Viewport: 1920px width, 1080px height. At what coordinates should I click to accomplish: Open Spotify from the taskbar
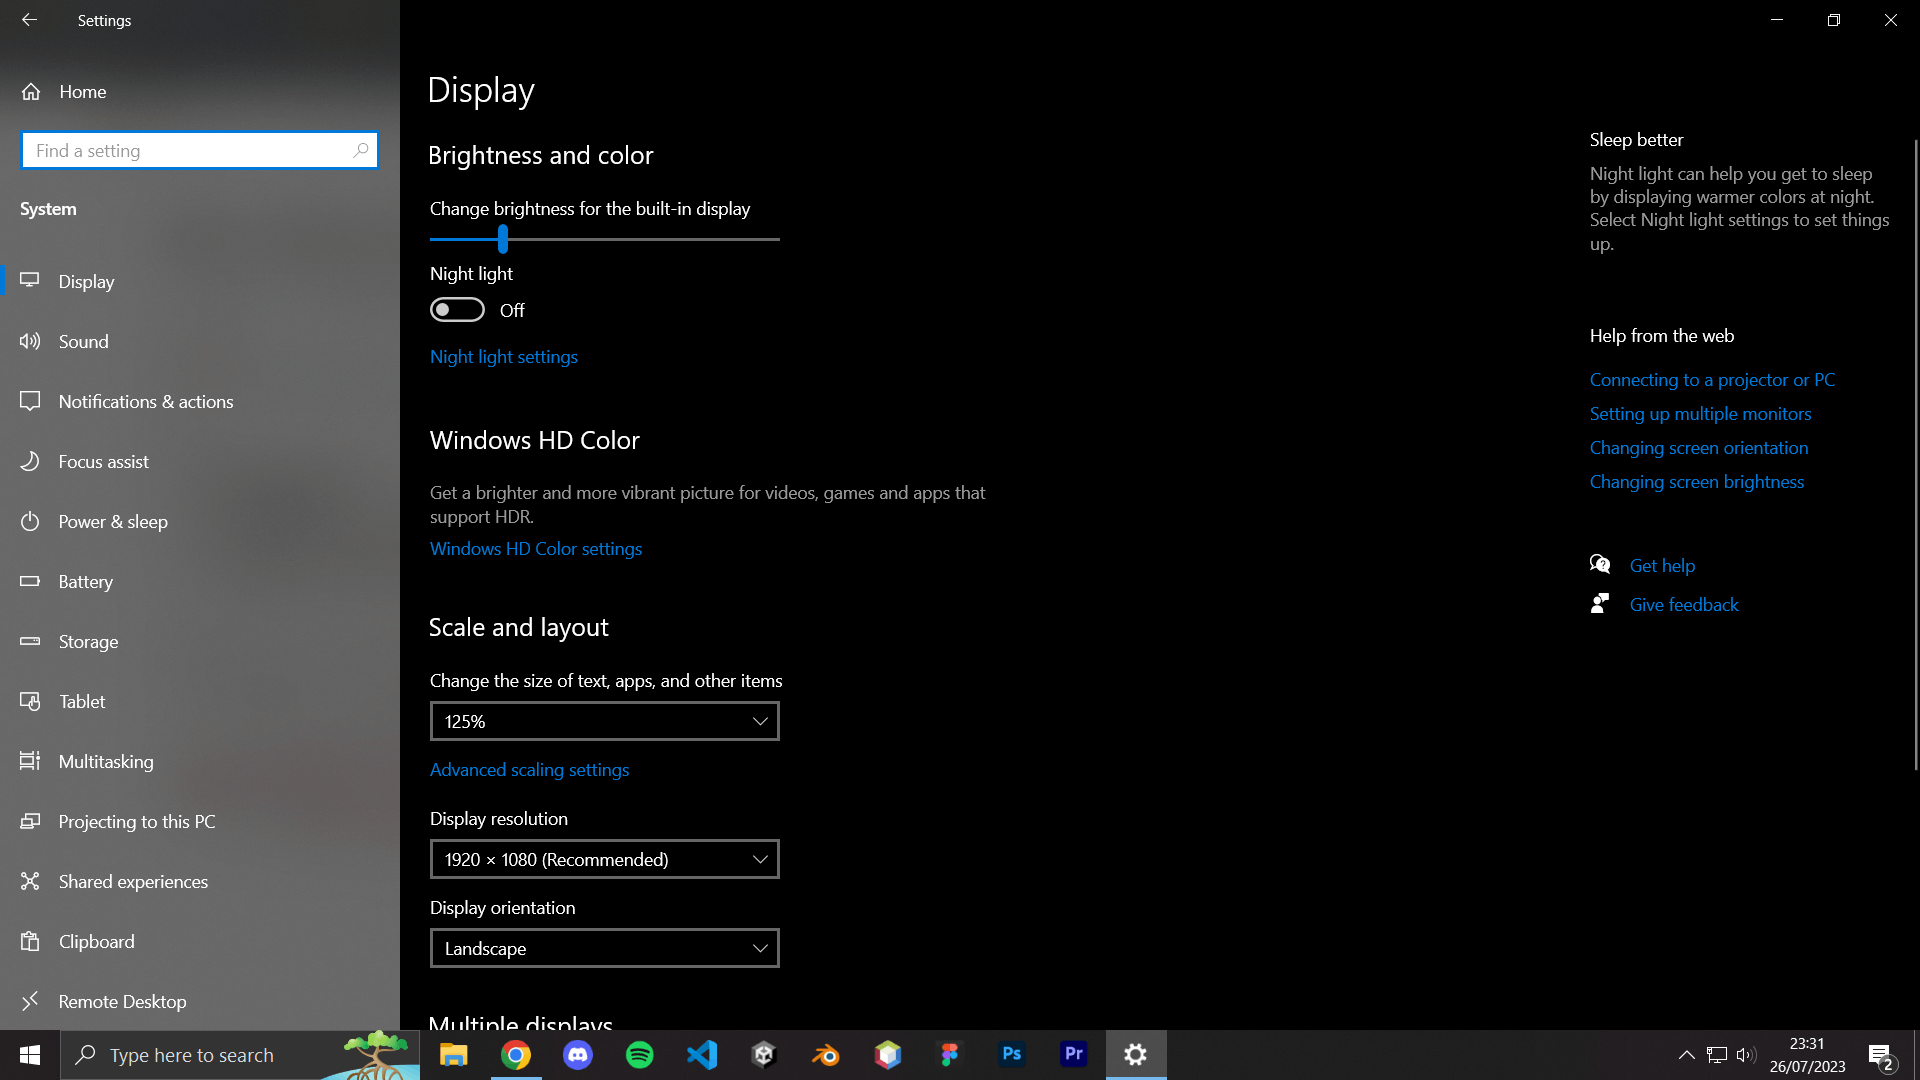[640, 1055]
